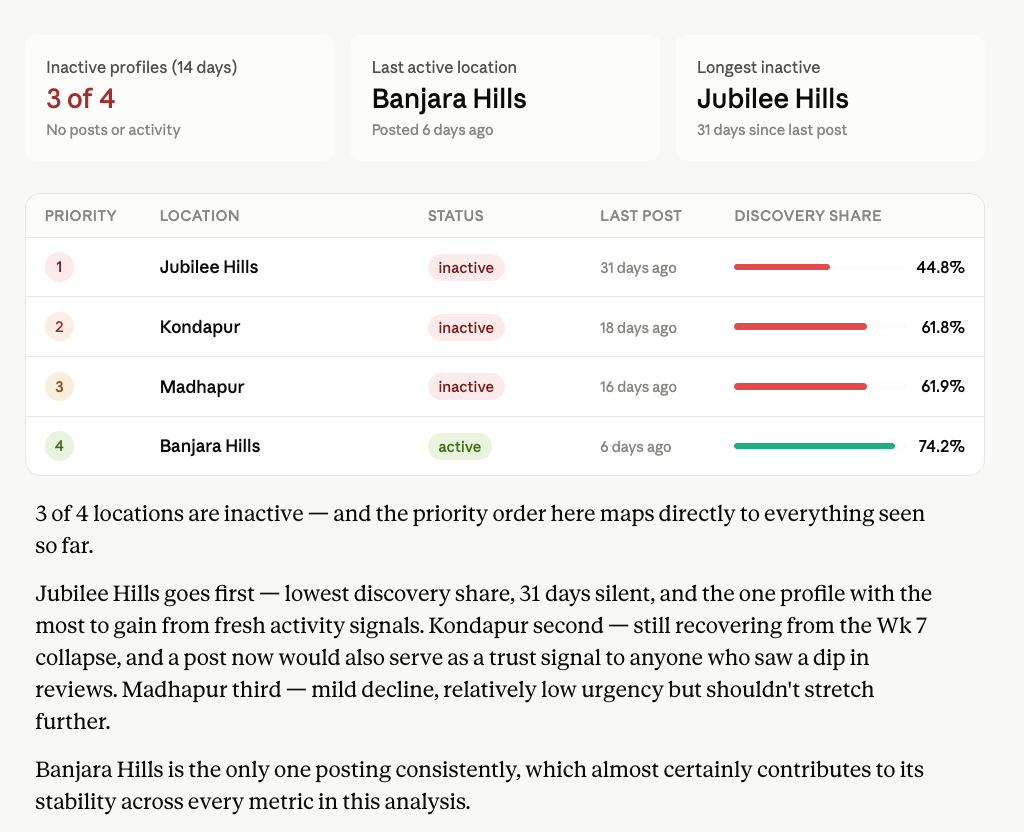Open the Madhapur location row name
Screen dimensions: 1024x832
click(202, 387)
